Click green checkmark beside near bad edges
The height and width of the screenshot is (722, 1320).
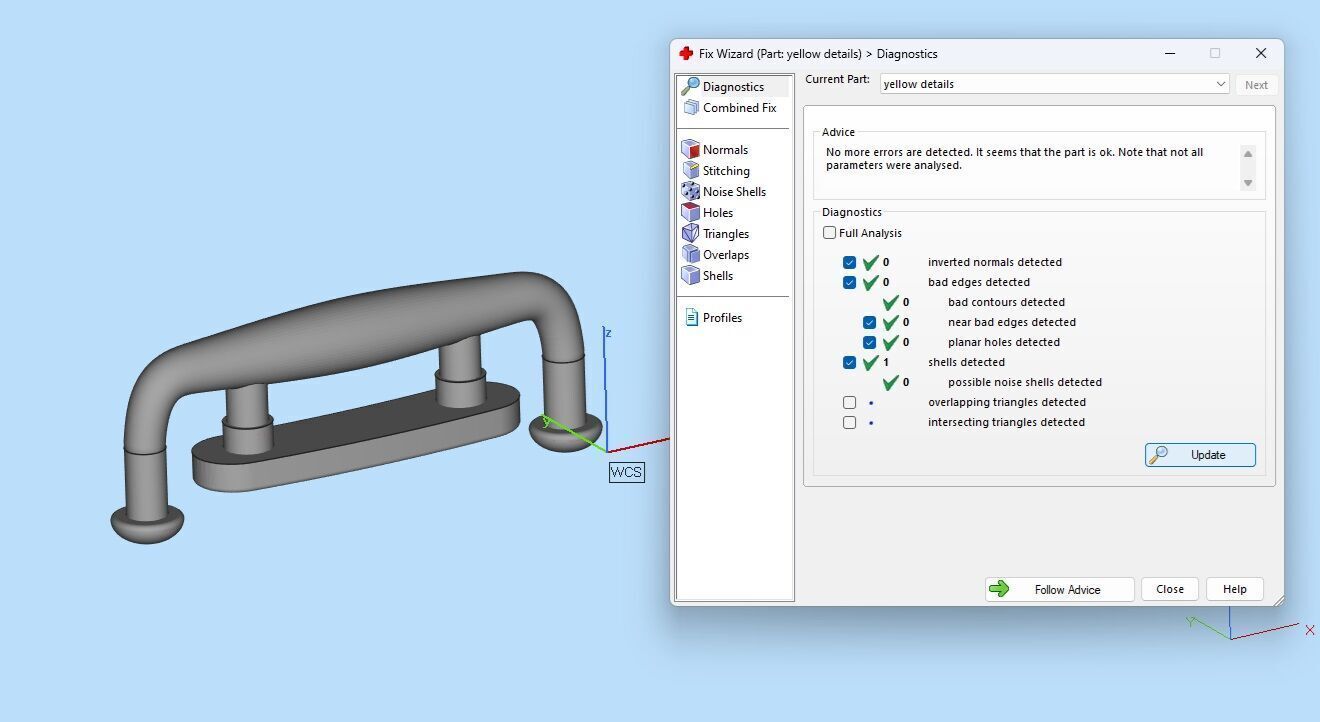coord(890,322)
